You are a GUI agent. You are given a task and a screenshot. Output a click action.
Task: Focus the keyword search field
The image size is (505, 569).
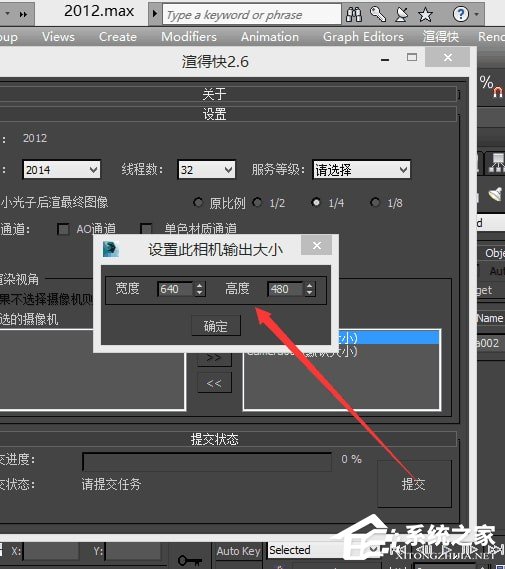pyautogui.click(x=252, y=15)
